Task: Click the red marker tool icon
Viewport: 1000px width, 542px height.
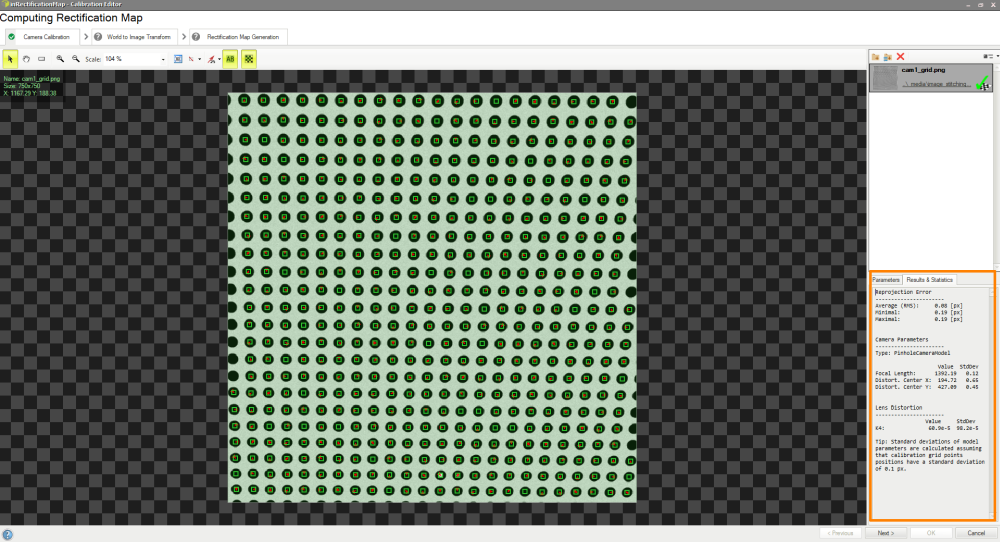Action: tap(211, 59)
